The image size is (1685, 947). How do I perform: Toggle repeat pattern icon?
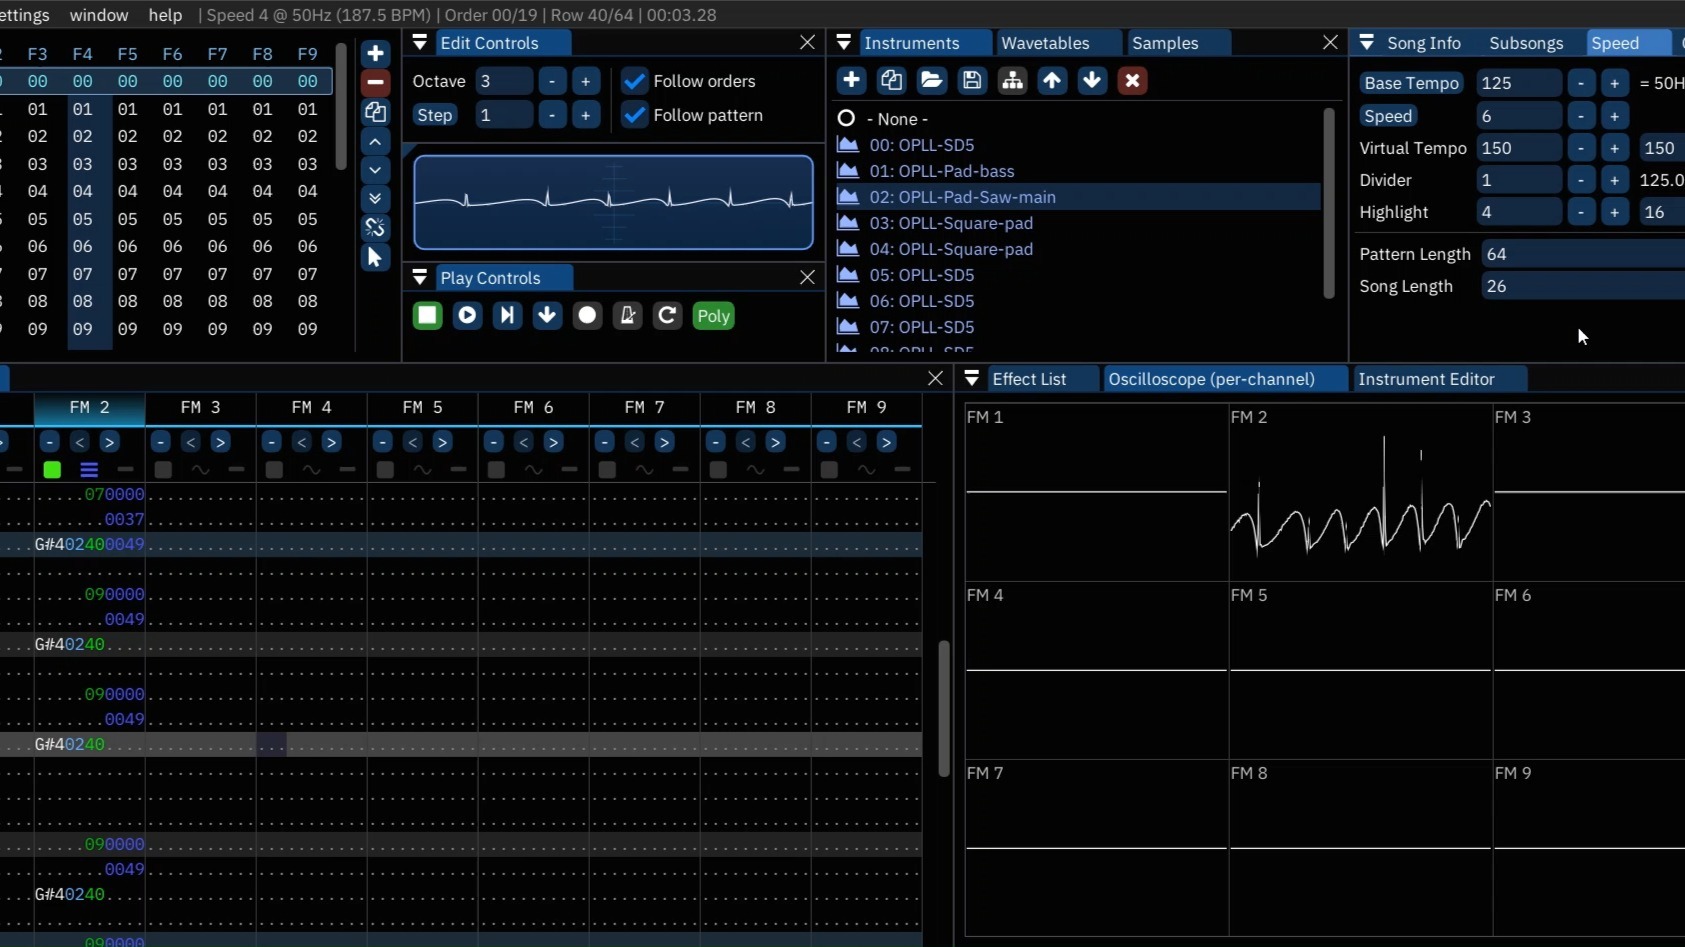click(x=667, y=316)
